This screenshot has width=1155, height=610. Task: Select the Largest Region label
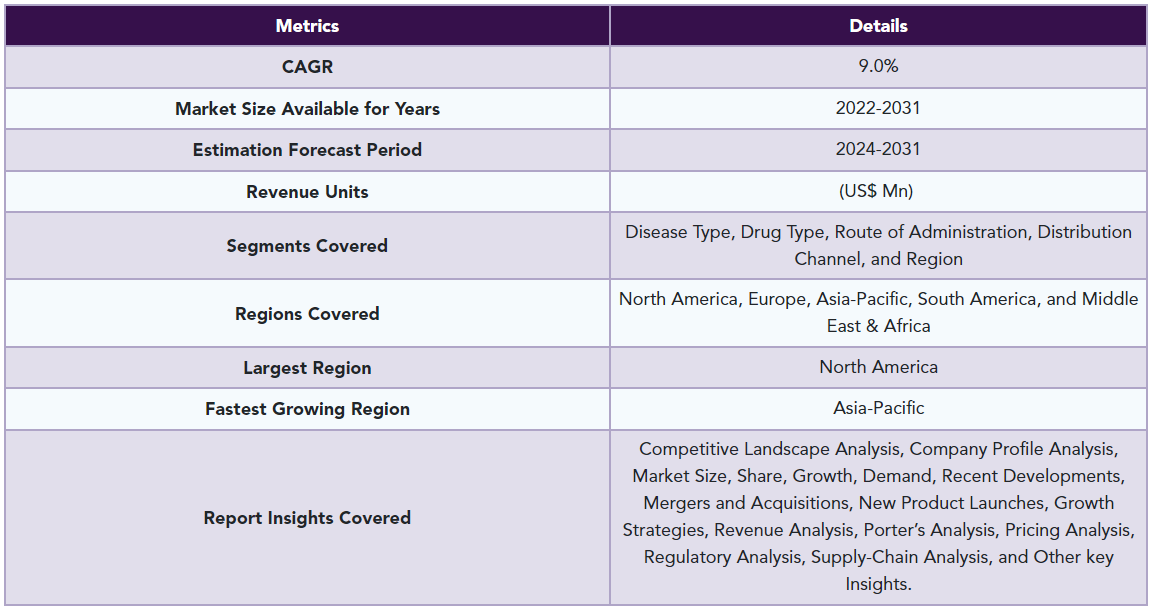307,368
